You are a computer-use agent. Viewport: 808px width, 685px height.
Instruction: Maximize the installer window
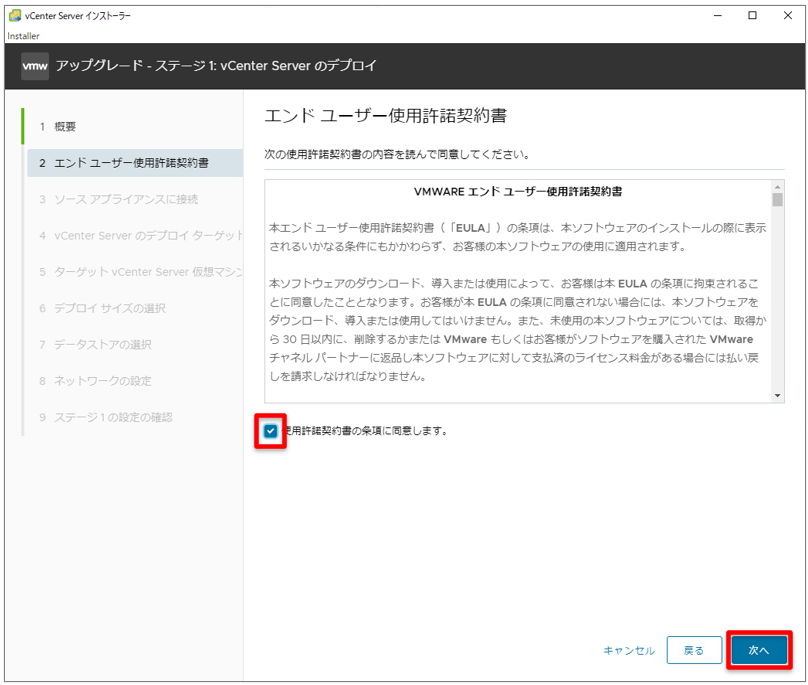752,15
